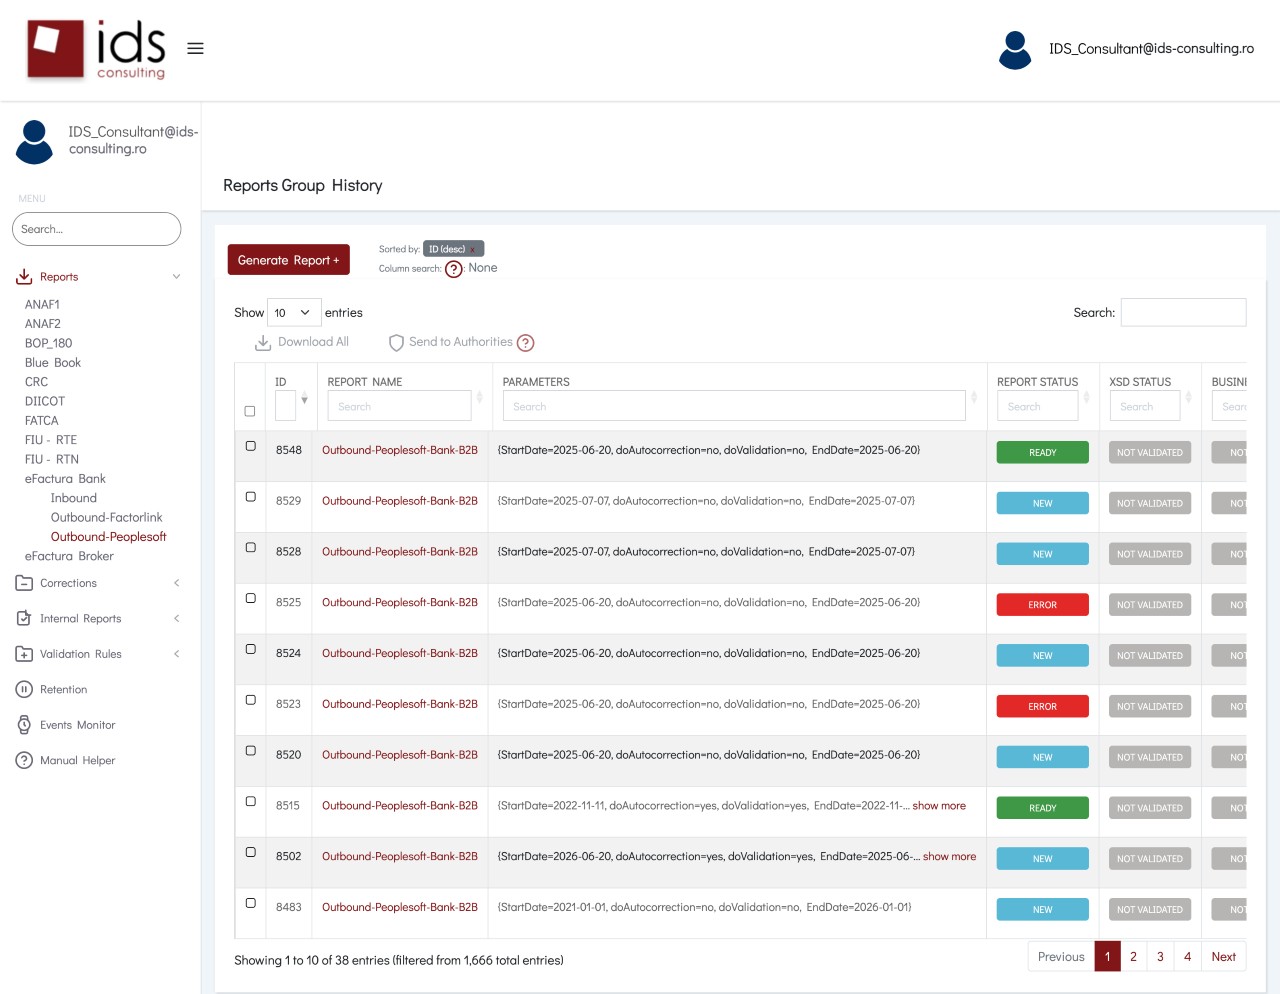Click the Previous pagination button
The image size is (1280, 994).
pyautogui.click(x=1061, y=957)
